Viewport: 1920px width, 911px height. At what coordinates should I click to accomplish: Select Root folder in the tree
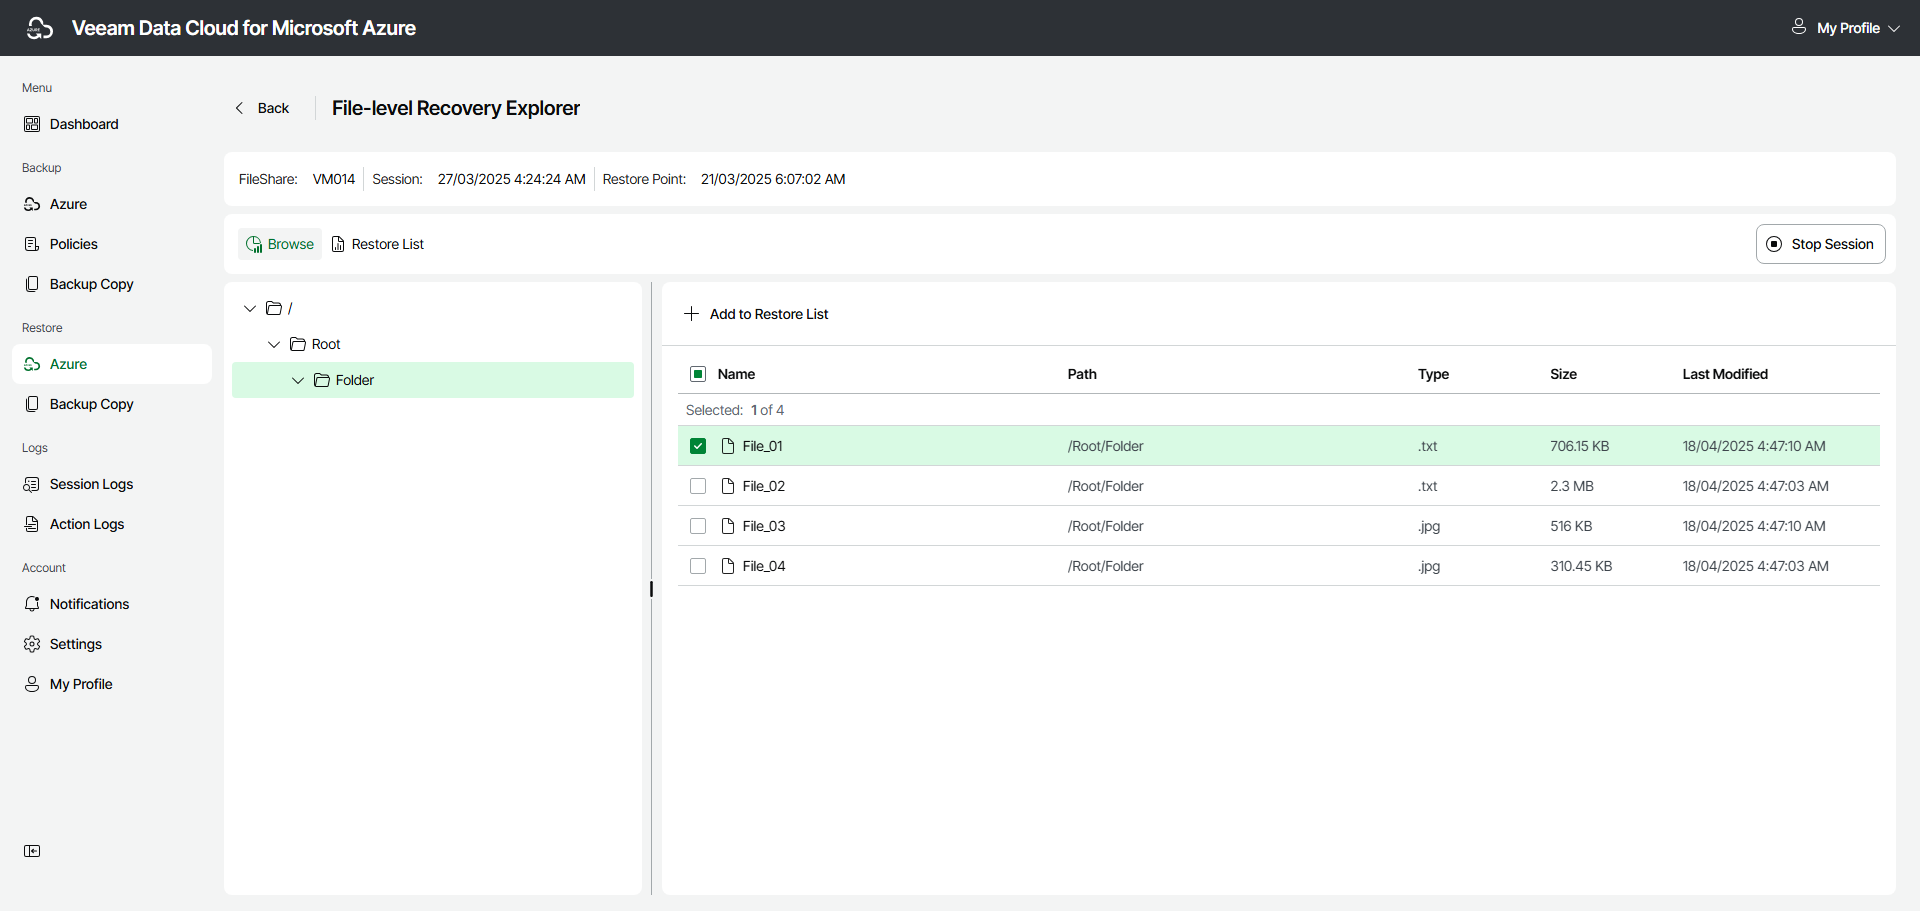pos(315,344)
